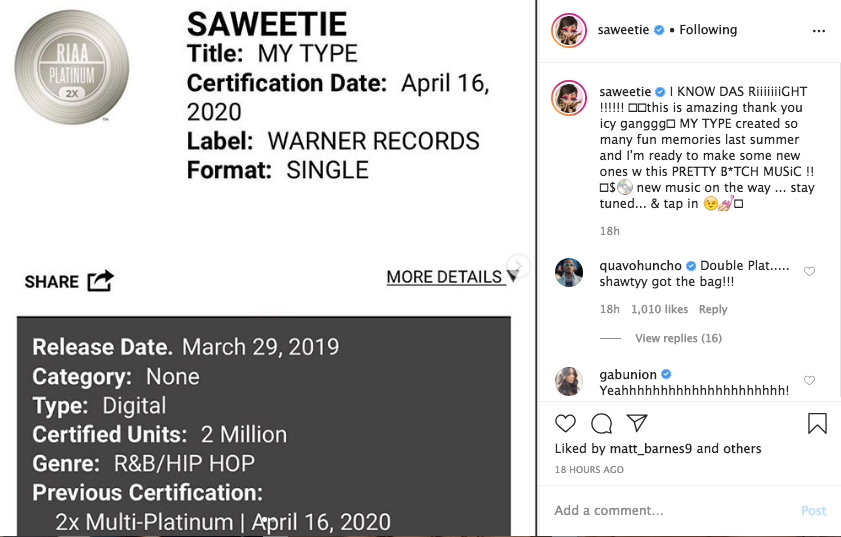841x537 pixels.
Task: Toggle the Following status for saweetie
Action: 708,30
